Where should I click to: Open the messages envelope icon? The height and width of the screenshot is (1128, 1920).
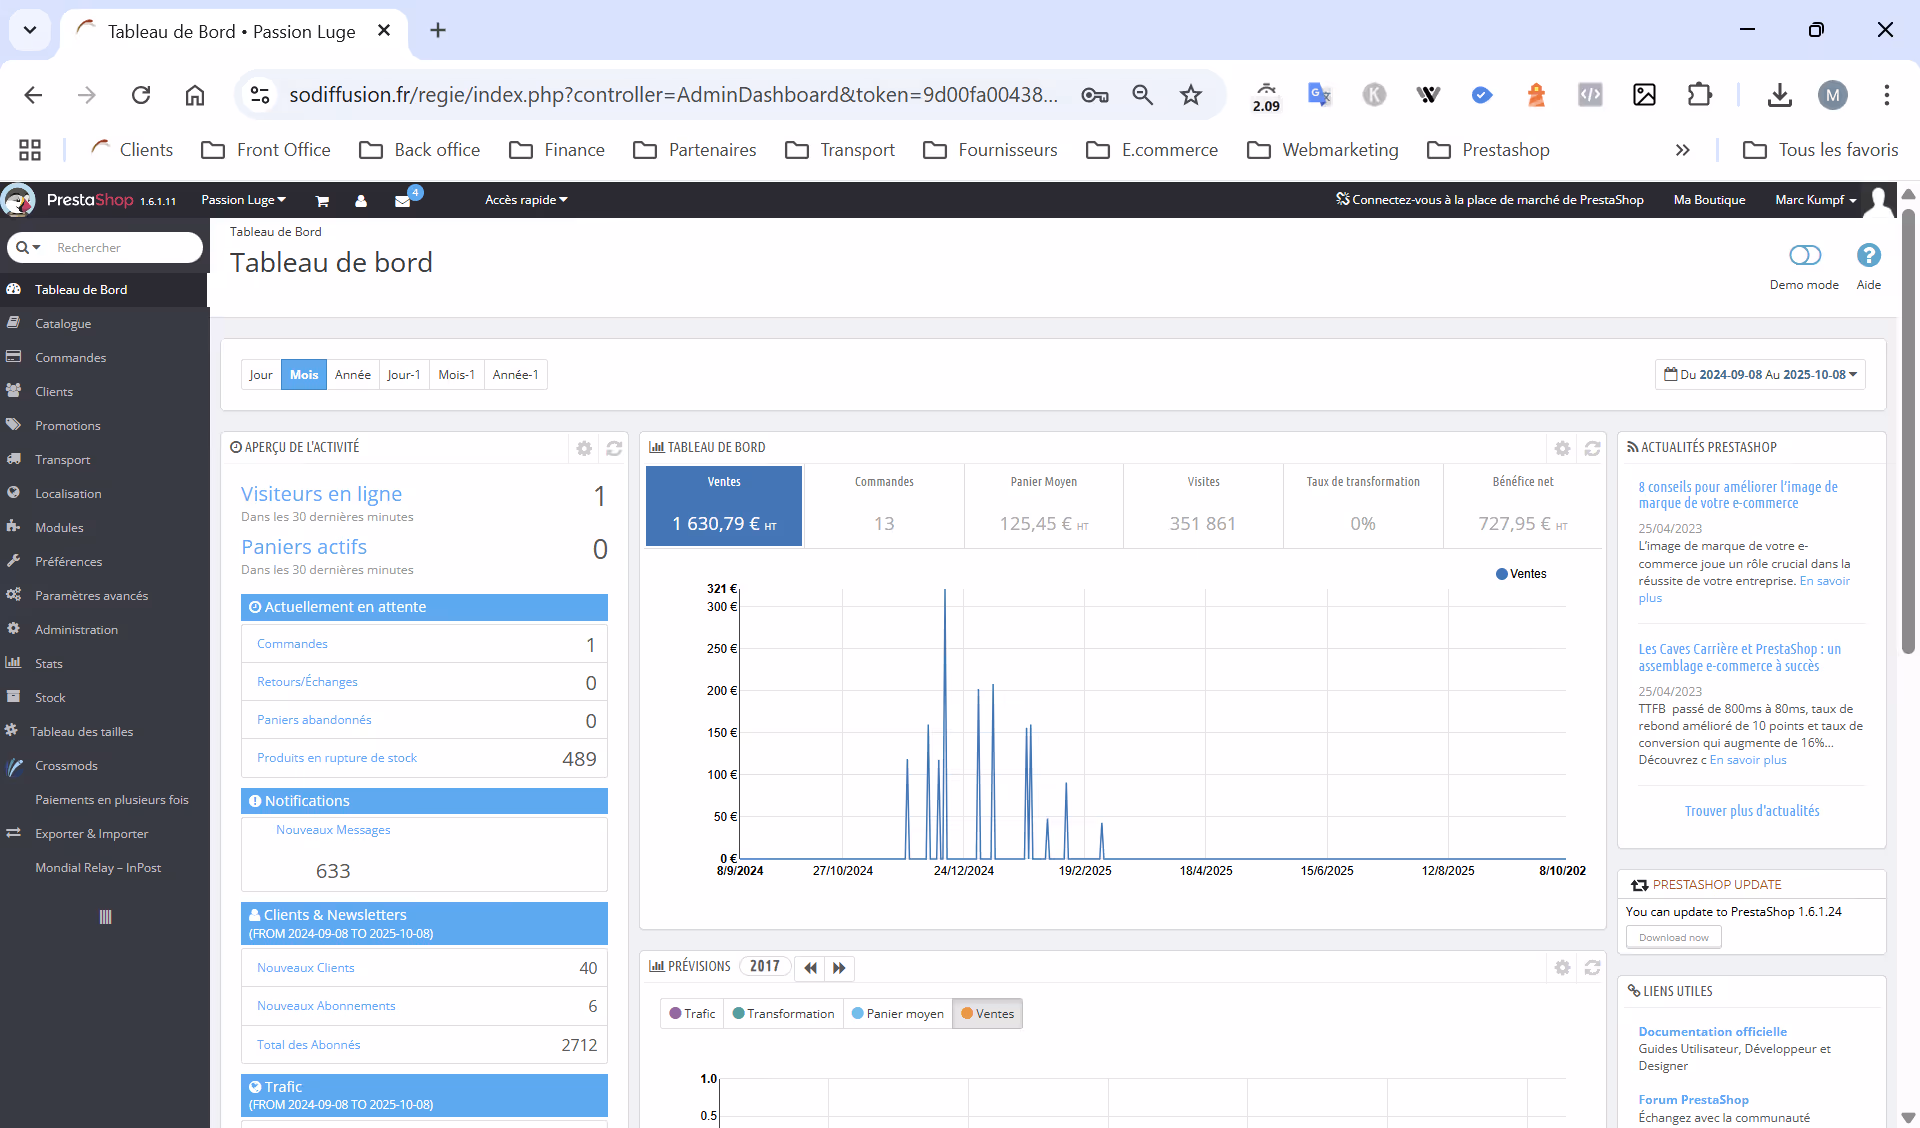tap(402, 201)
